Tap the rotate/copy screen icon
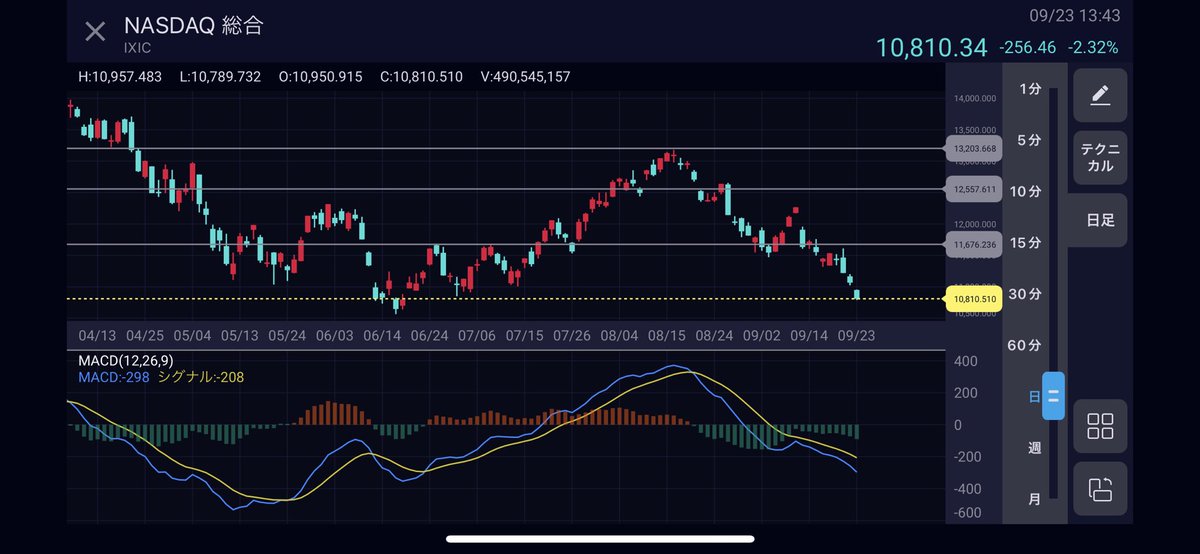The image size is (1200, 554). 1100,489
